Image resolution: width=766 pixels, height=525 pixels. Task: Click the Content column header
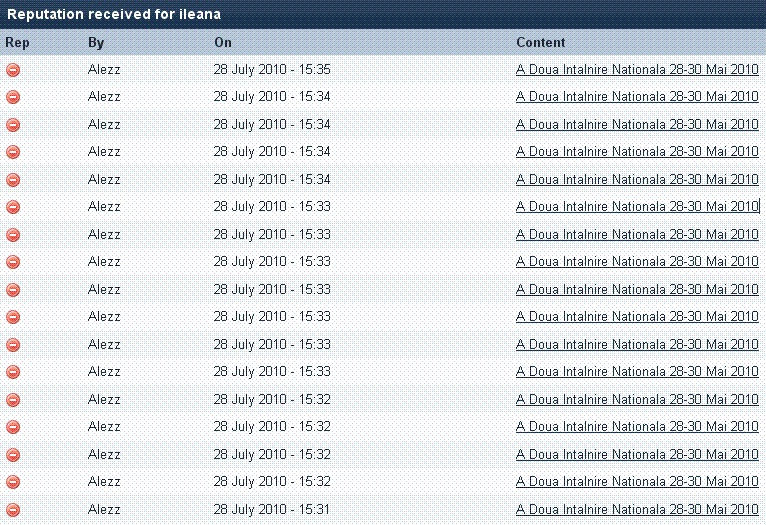pos(540,43)
